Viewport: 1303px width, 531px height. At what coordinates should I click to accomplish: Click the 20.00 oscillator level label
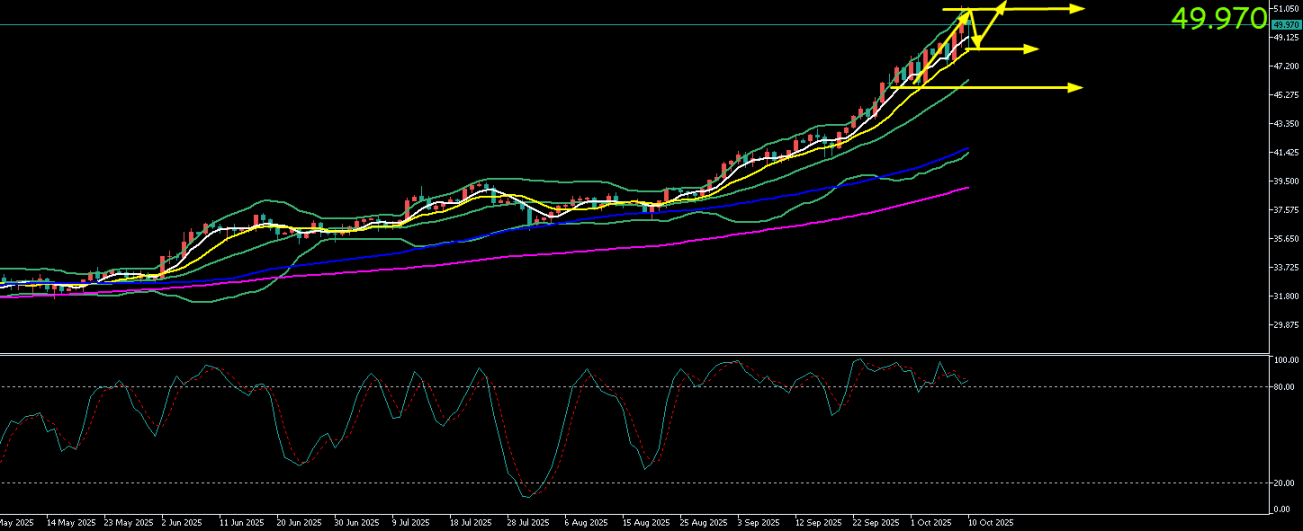click(x=1285, y=484)
